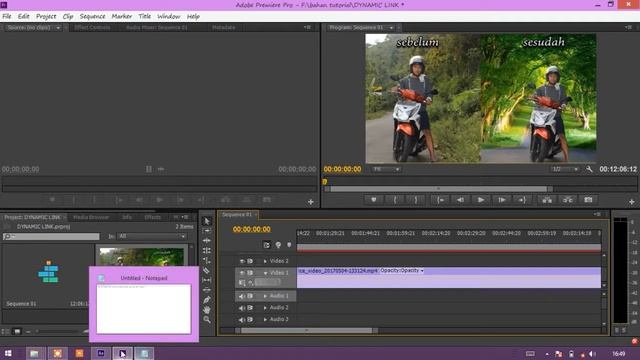Switch Project panel to list view
The height and width of the screenshot is (360, 640).
coord(6,331)
